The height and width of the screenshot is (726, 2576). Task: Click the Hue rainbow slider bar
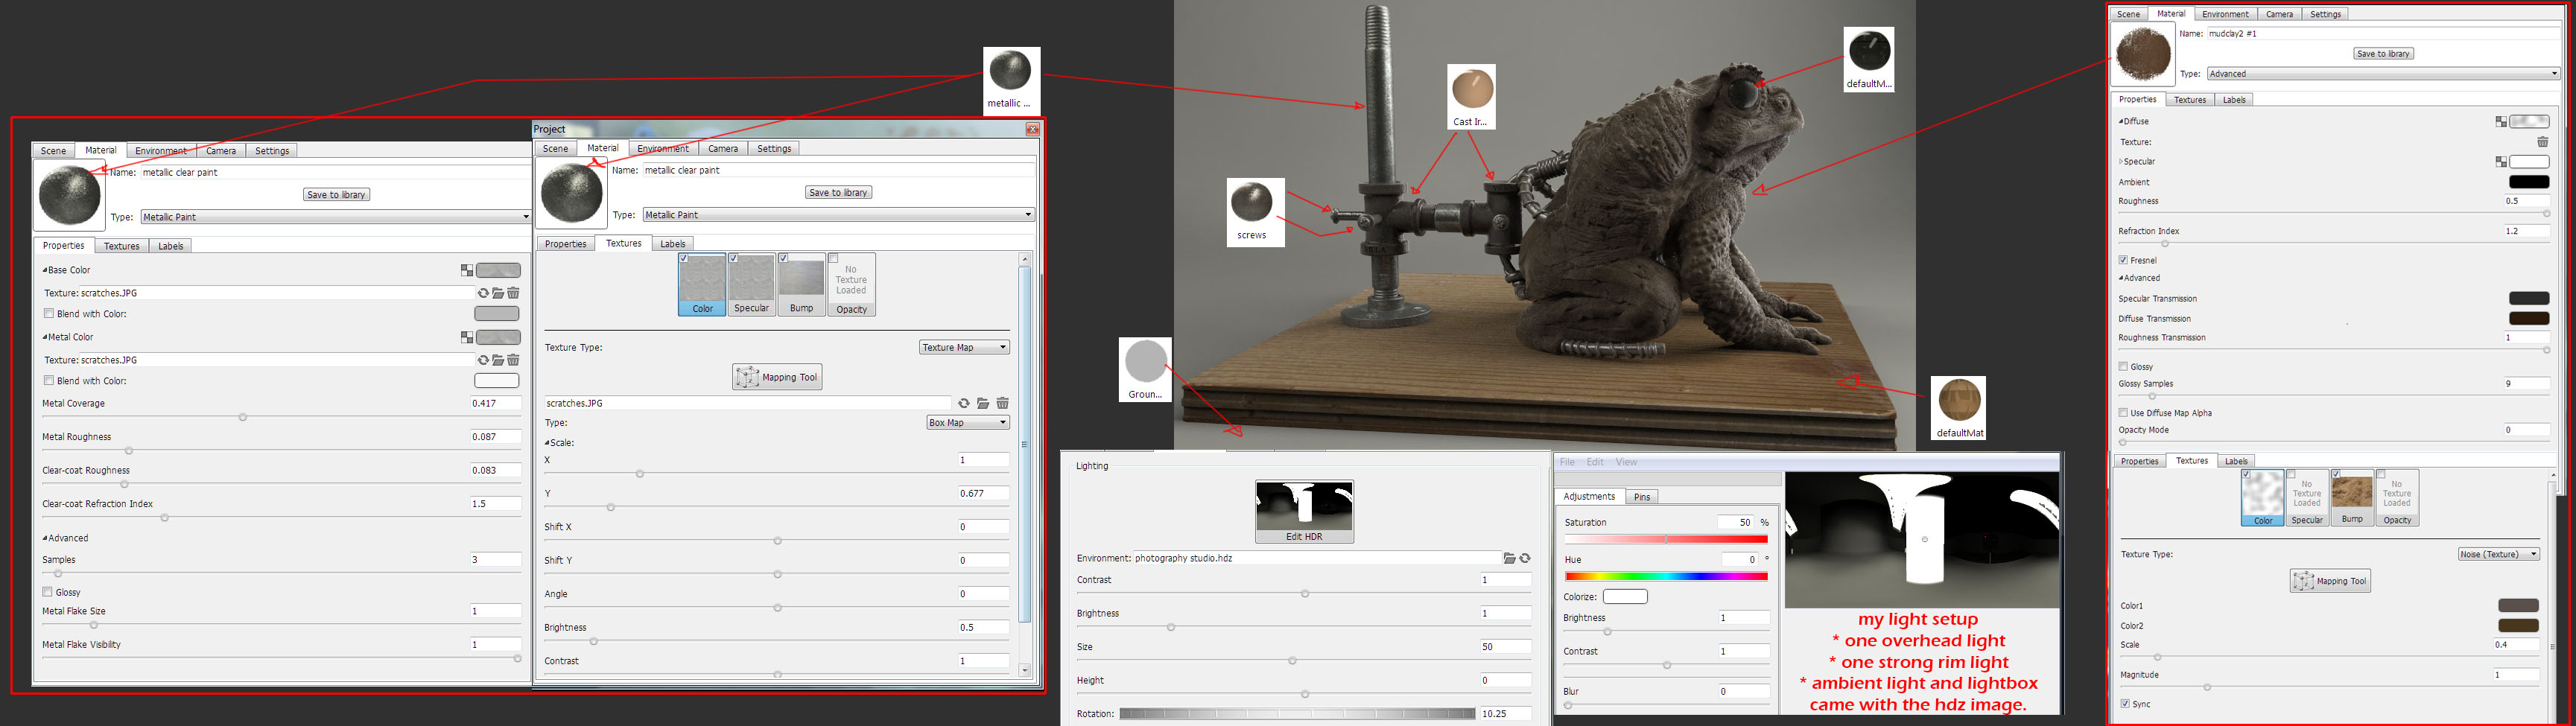pyautogui.click(x=1666, y=576)
